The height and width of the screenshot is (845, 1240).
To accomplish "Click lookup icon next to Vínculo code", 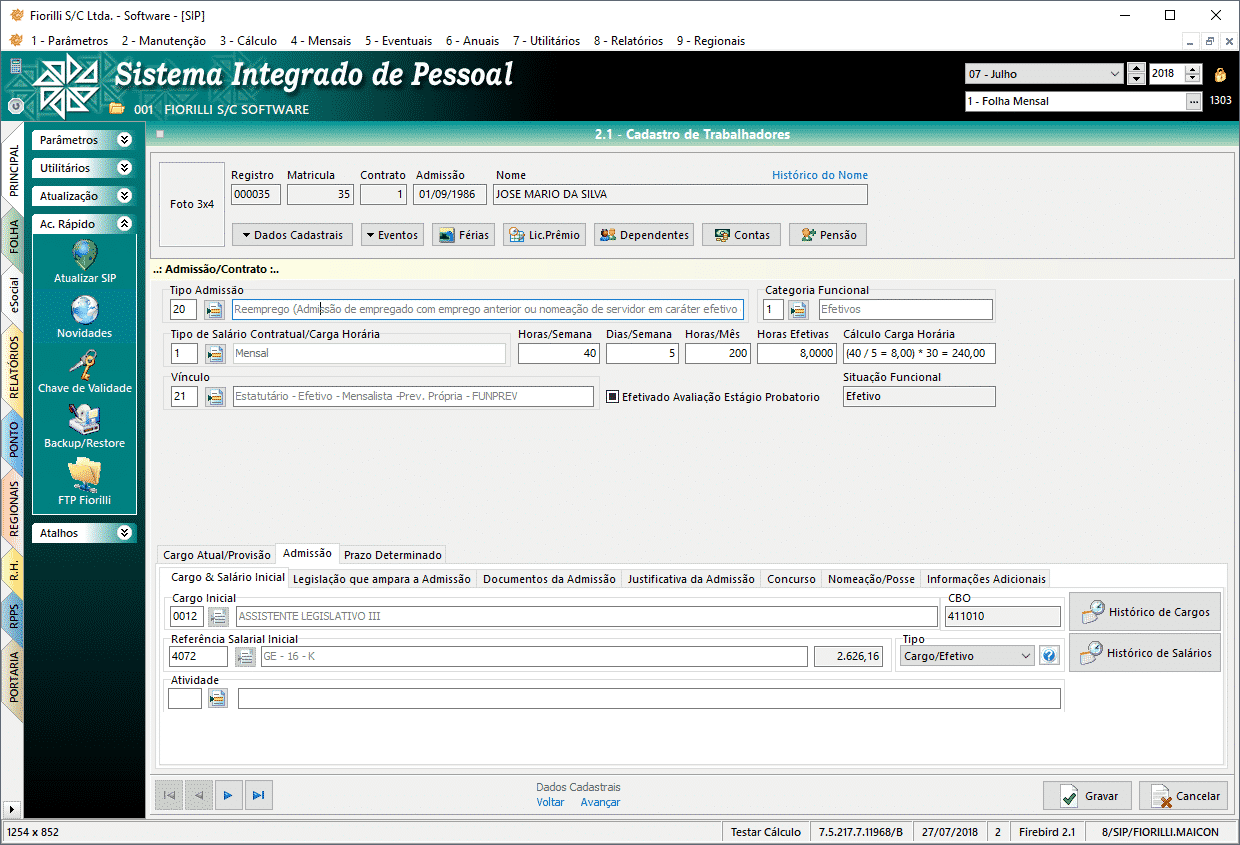I will click(x=215, y=397).
